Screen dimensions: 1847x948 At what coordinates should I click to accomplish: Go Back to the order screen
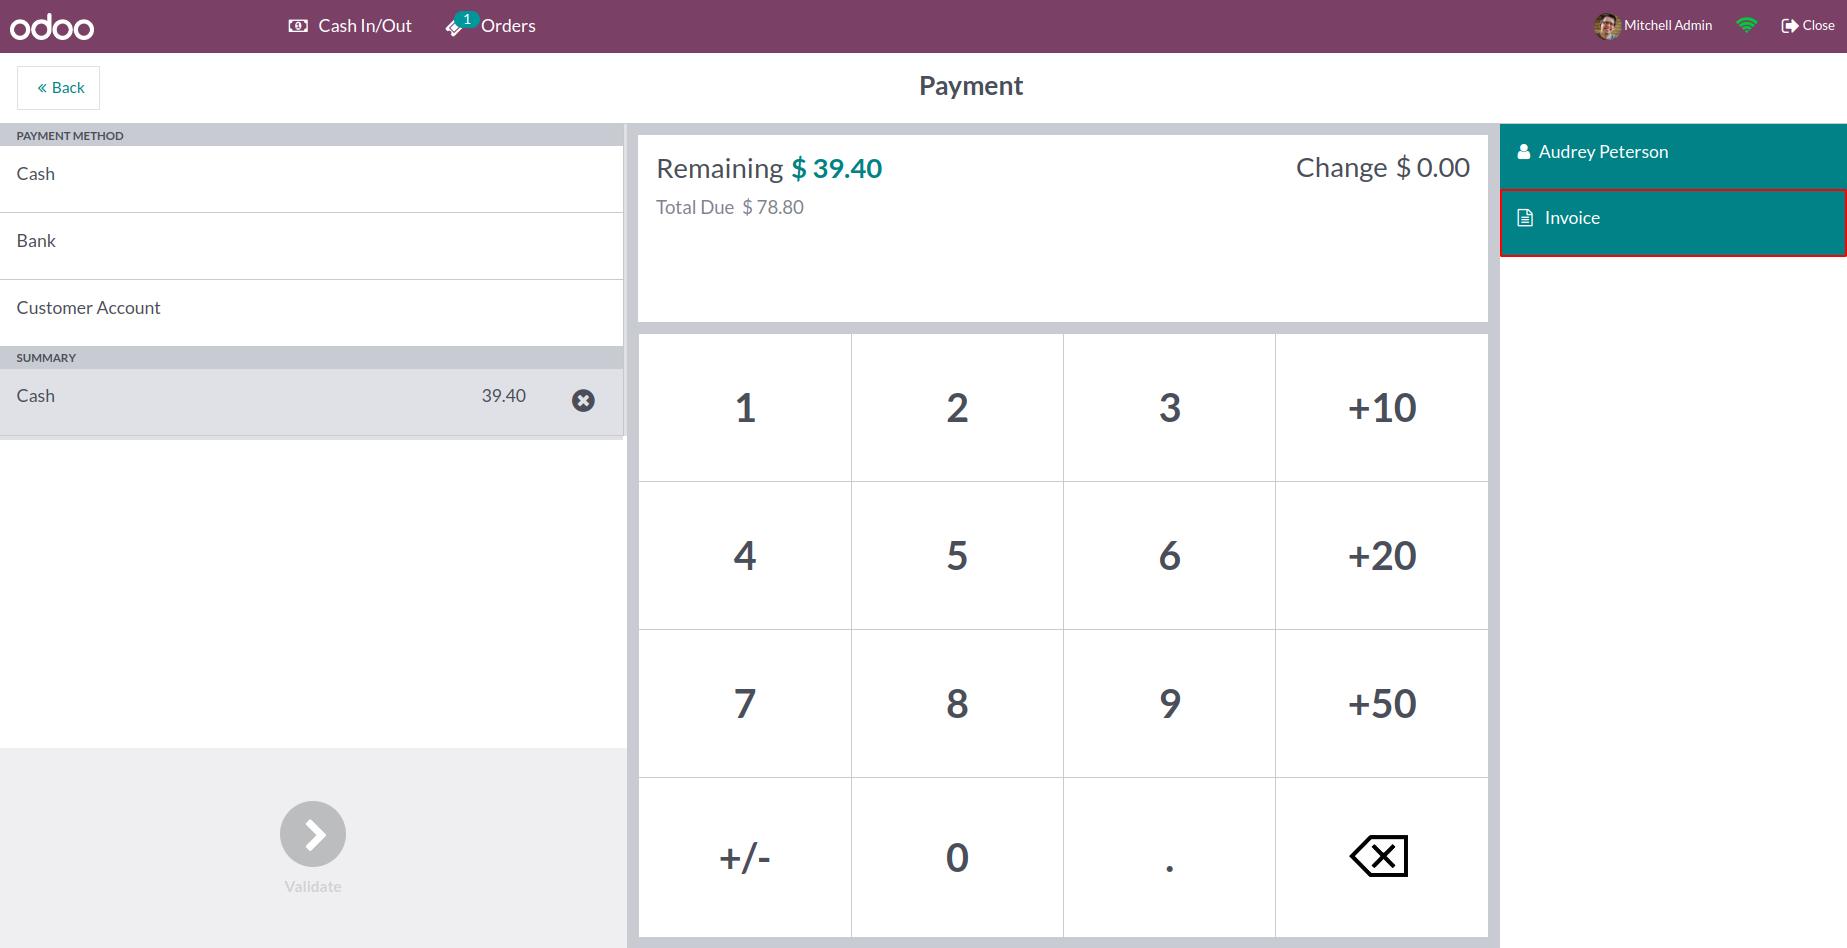pyautogui.click(x=59, y=88)
